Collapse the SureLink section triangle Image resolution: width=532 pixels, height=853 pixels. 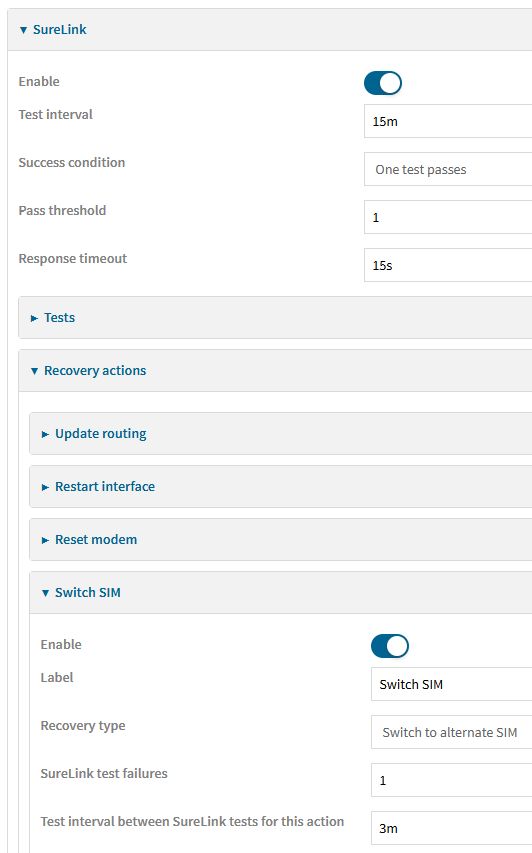23,30
